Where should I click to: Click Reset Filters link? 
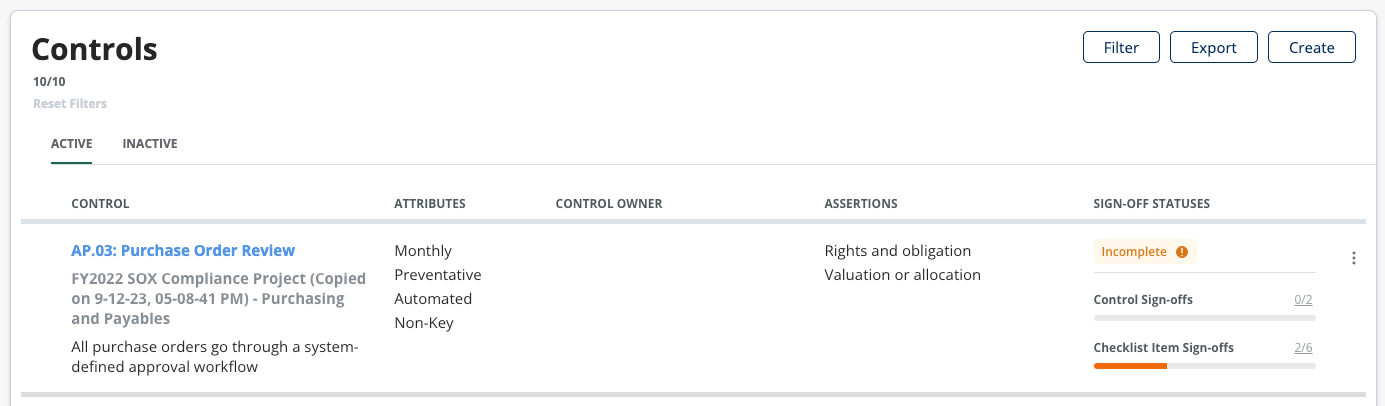pyautogui.click(x=70, y=104)
